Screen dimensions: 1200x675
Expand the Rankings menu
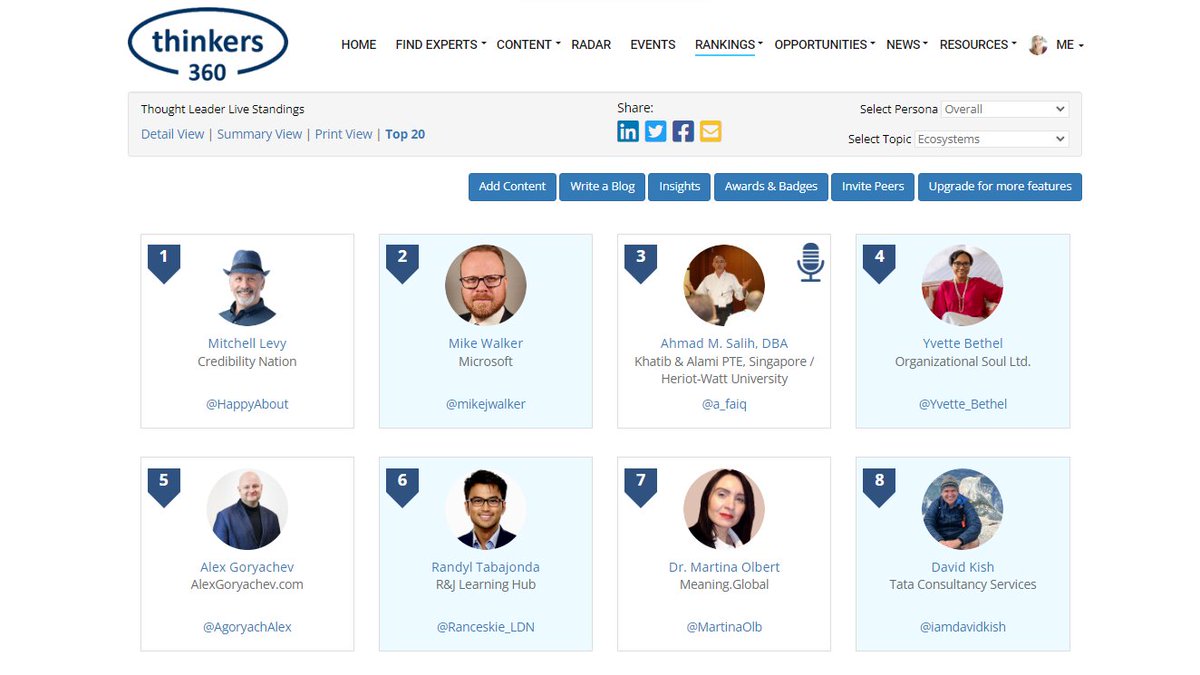[729, 45]
